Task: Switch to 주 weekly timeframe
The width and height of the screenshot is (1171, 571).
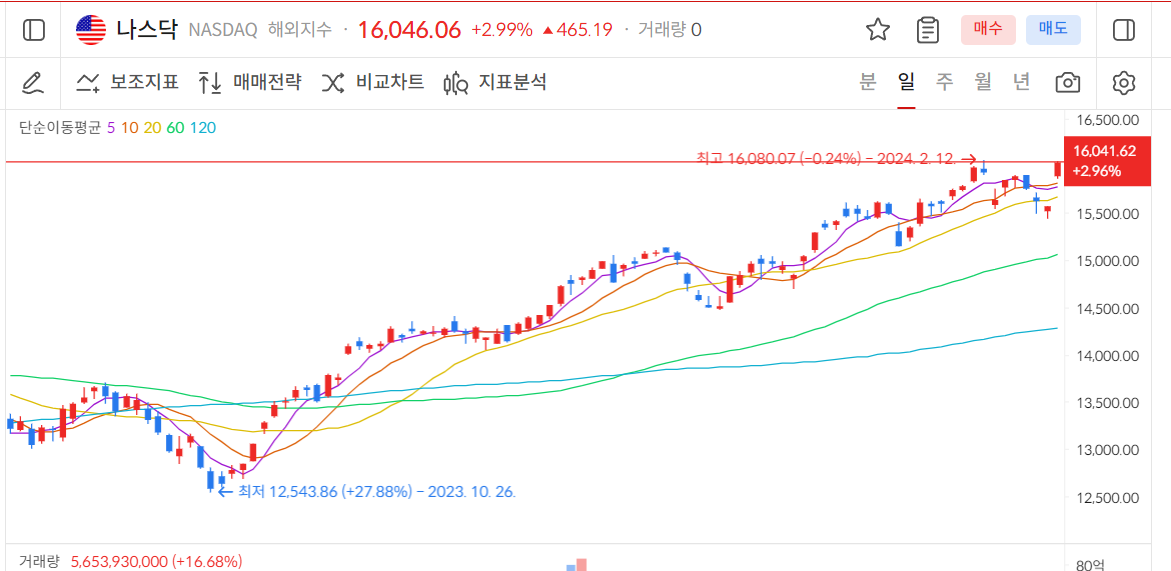Action: (x=945, y=82)
